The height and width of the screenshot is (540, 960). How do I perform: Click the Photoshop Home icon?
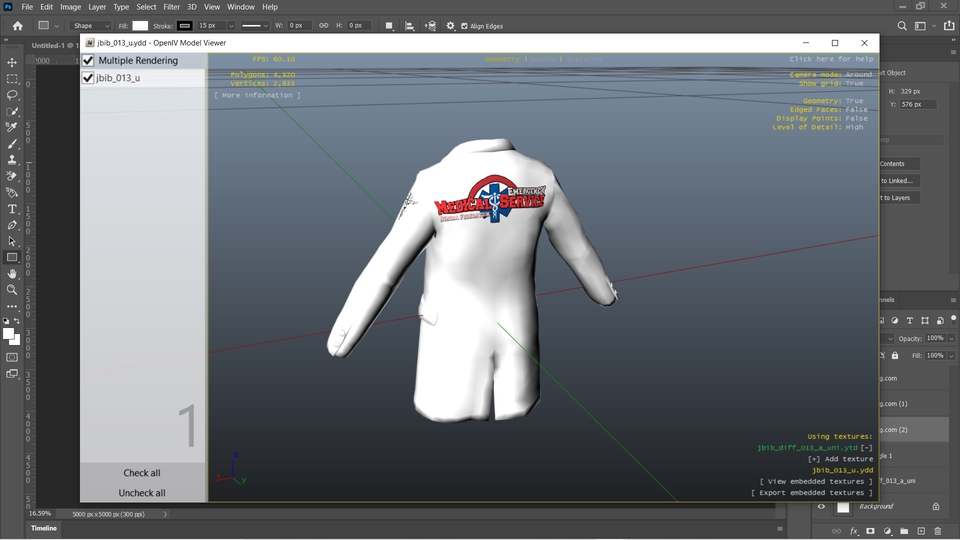[17, 25]
